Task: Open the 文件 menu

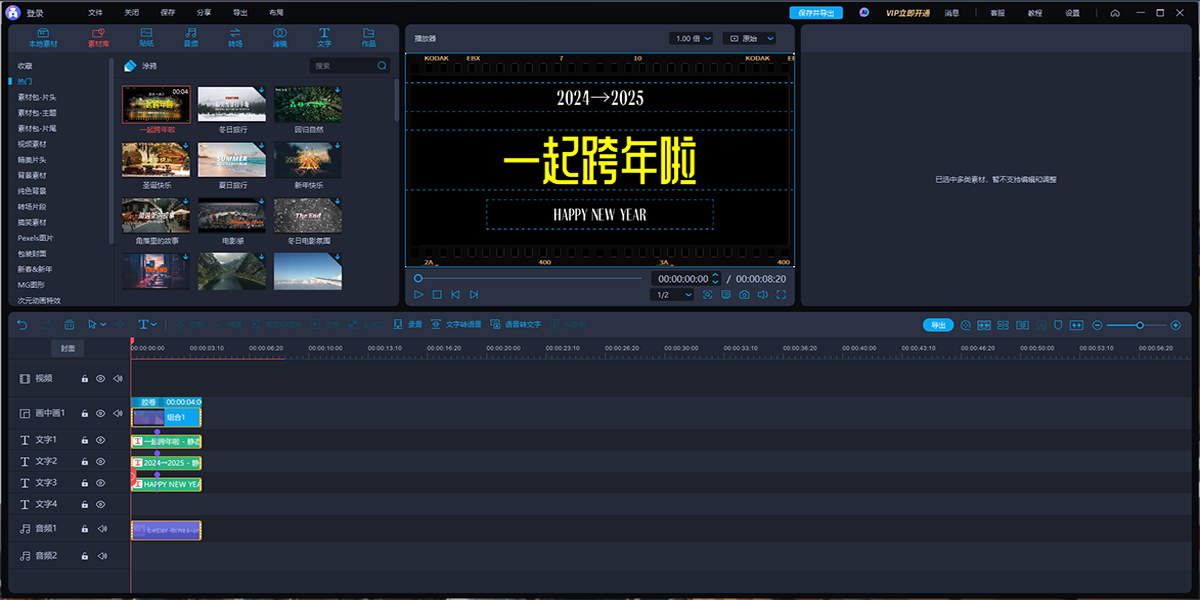Action: (x=95, y=13)
